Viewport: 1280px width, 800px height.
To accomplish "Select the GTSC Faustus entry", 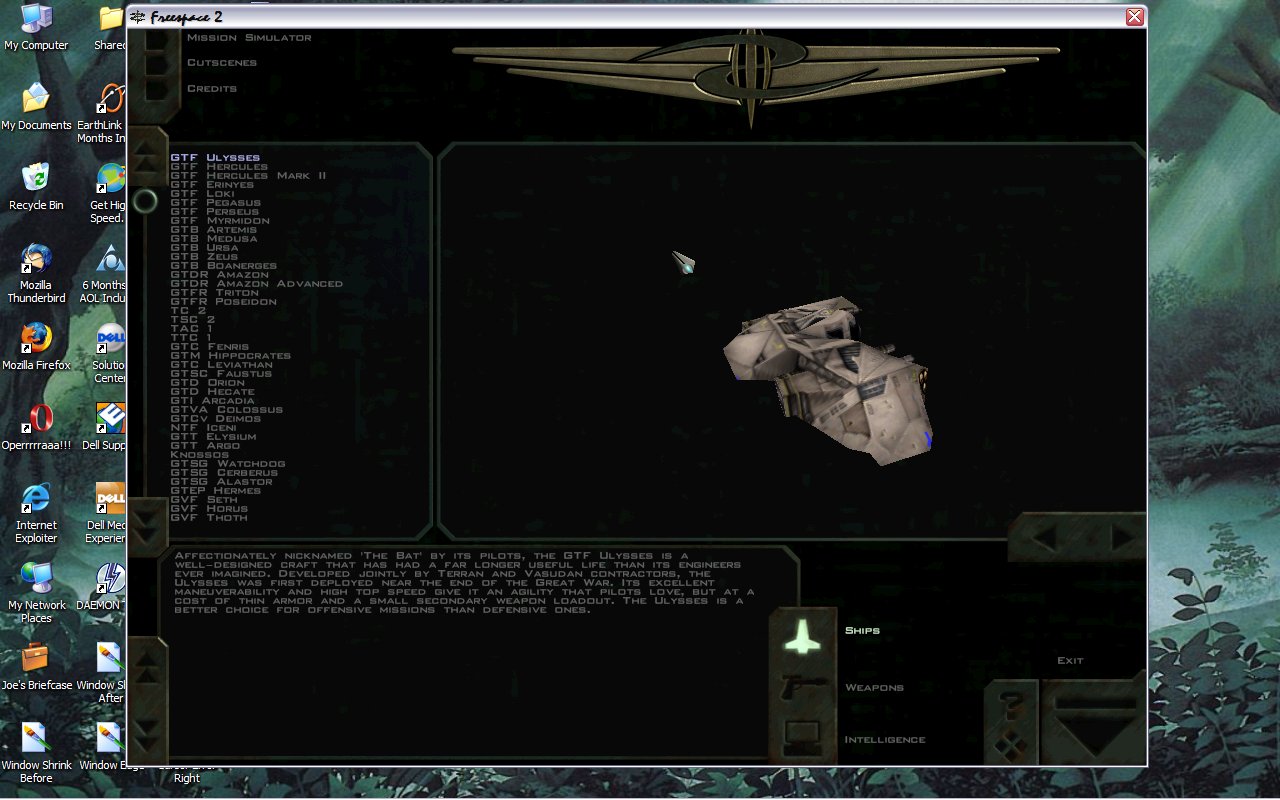I will (221, 374).
